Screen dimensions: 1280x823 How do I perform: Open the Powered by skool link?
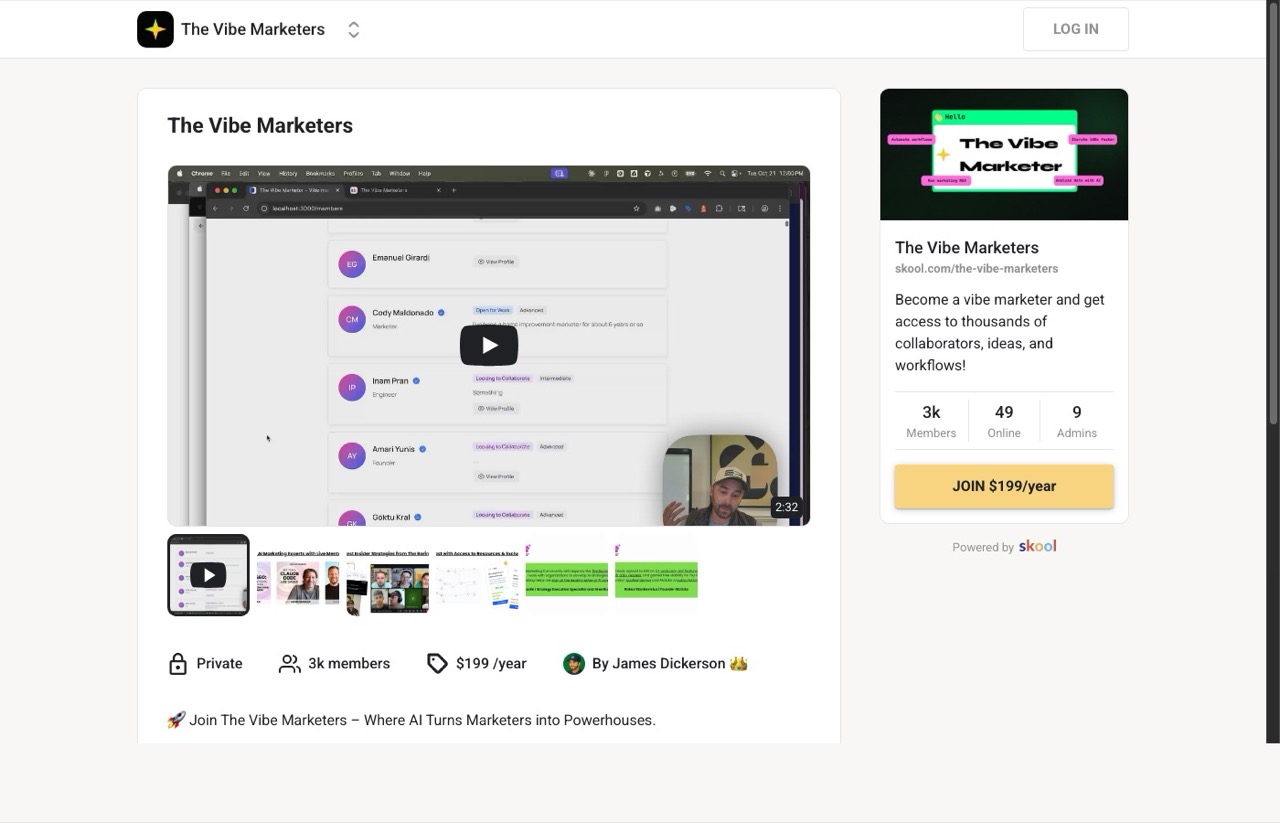1004,546
